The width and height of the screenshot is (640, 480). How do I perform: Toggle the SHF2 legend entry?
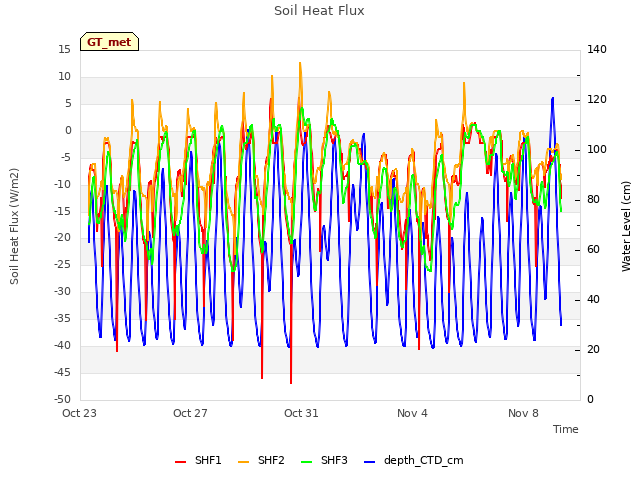click(261, 460)
